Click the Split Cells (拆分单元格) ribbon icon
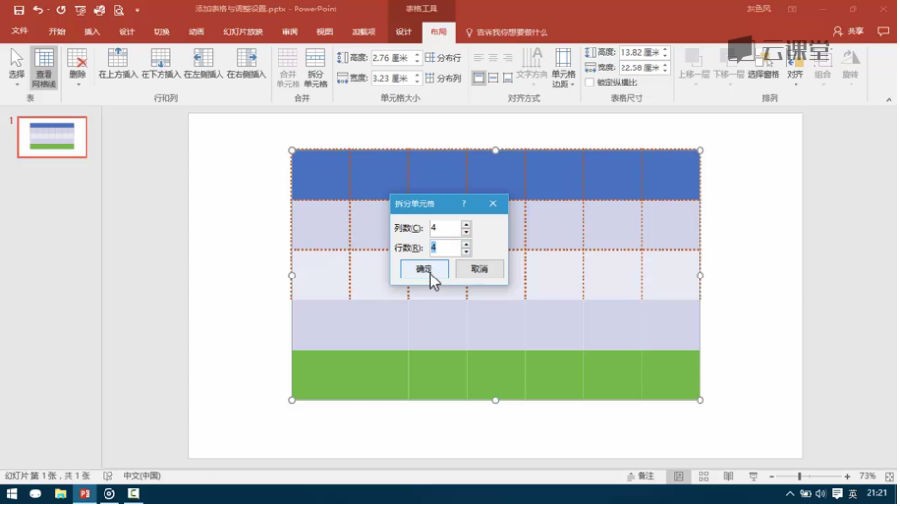Screen dimensions: 900x506 point(315,64)
